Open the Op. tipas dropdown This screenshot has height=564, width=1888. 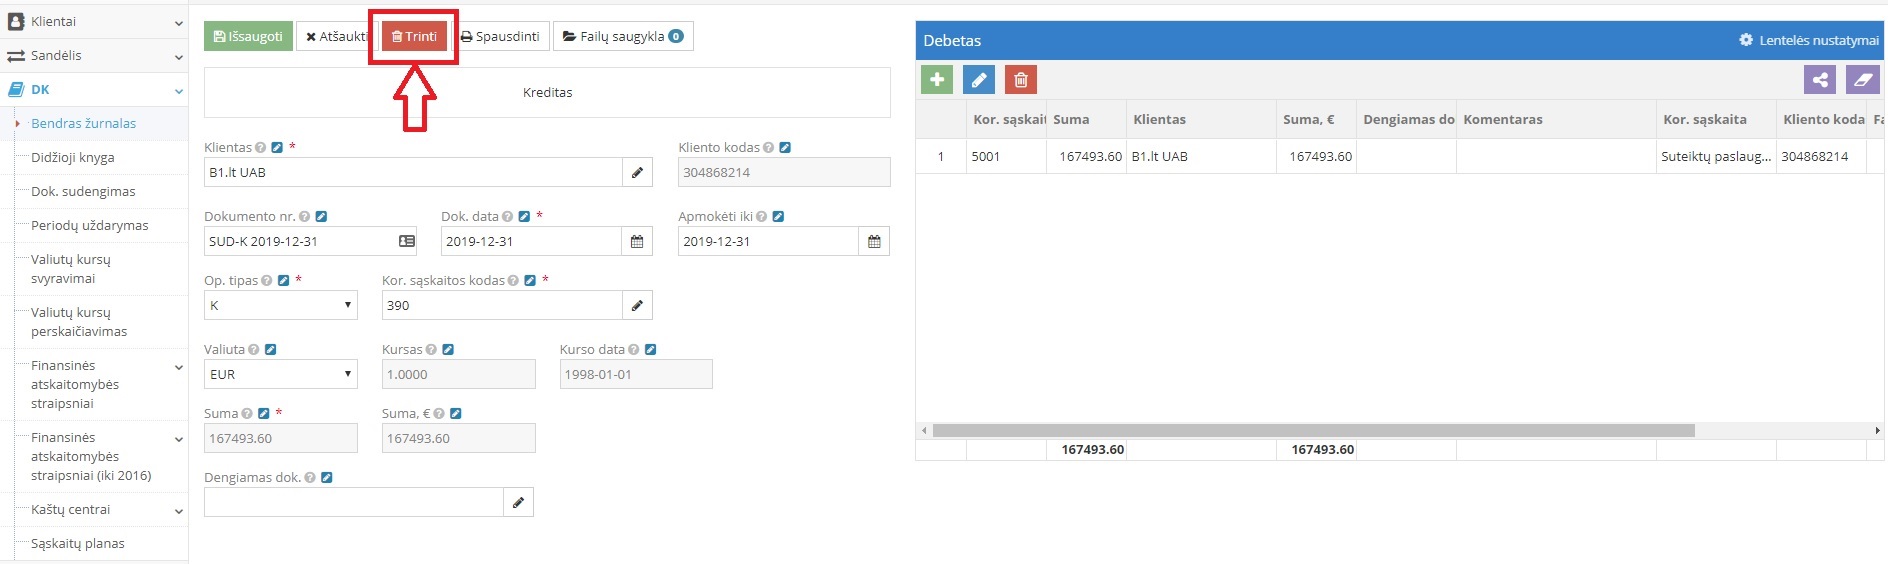pyautogui.click(x=280, y=306)
